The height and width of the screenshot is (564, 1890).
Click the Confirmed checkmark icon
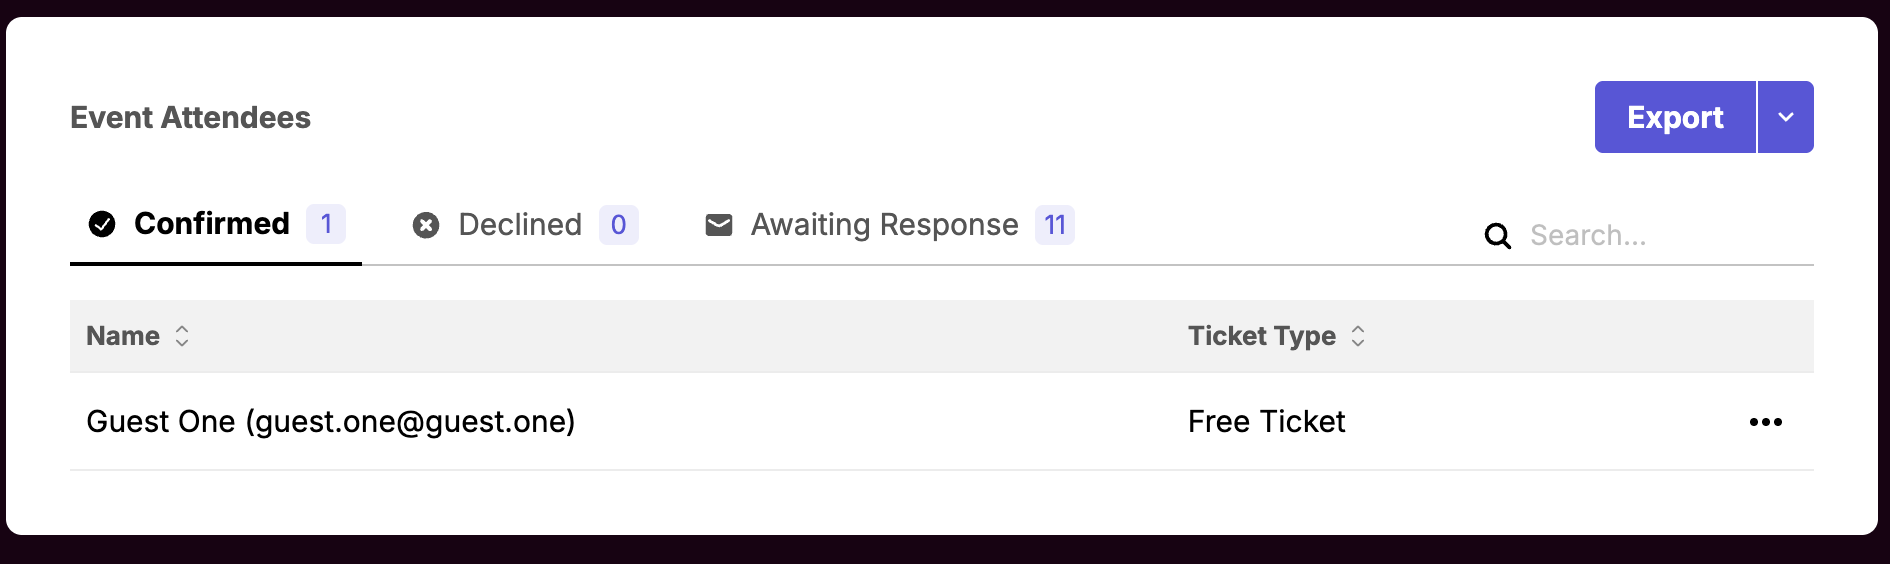coord(102,224)
